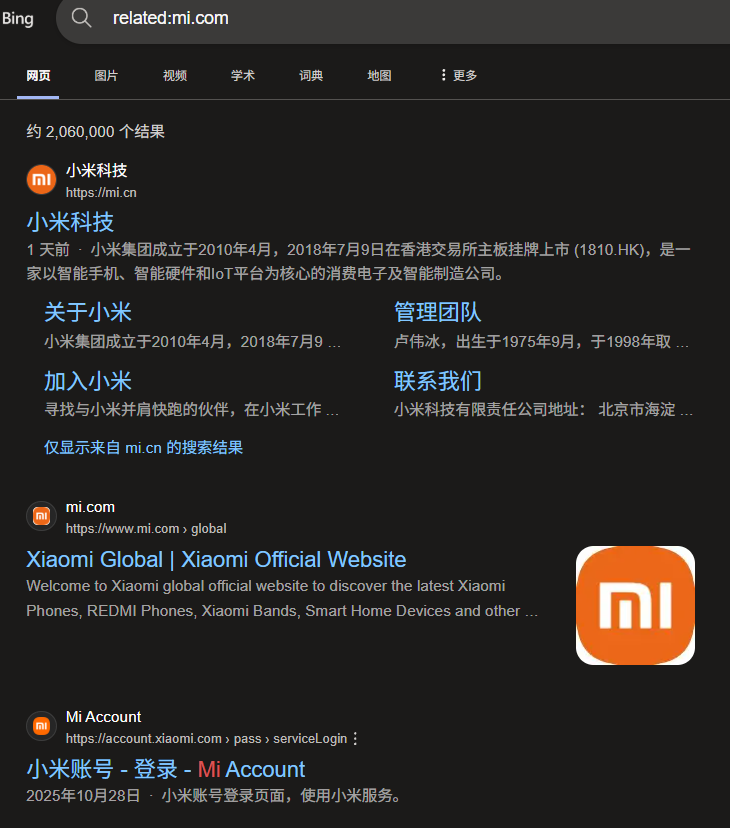The image size is (730, 828).
Task: Click the Mi Account site name label
Action: tap(104, 717)
